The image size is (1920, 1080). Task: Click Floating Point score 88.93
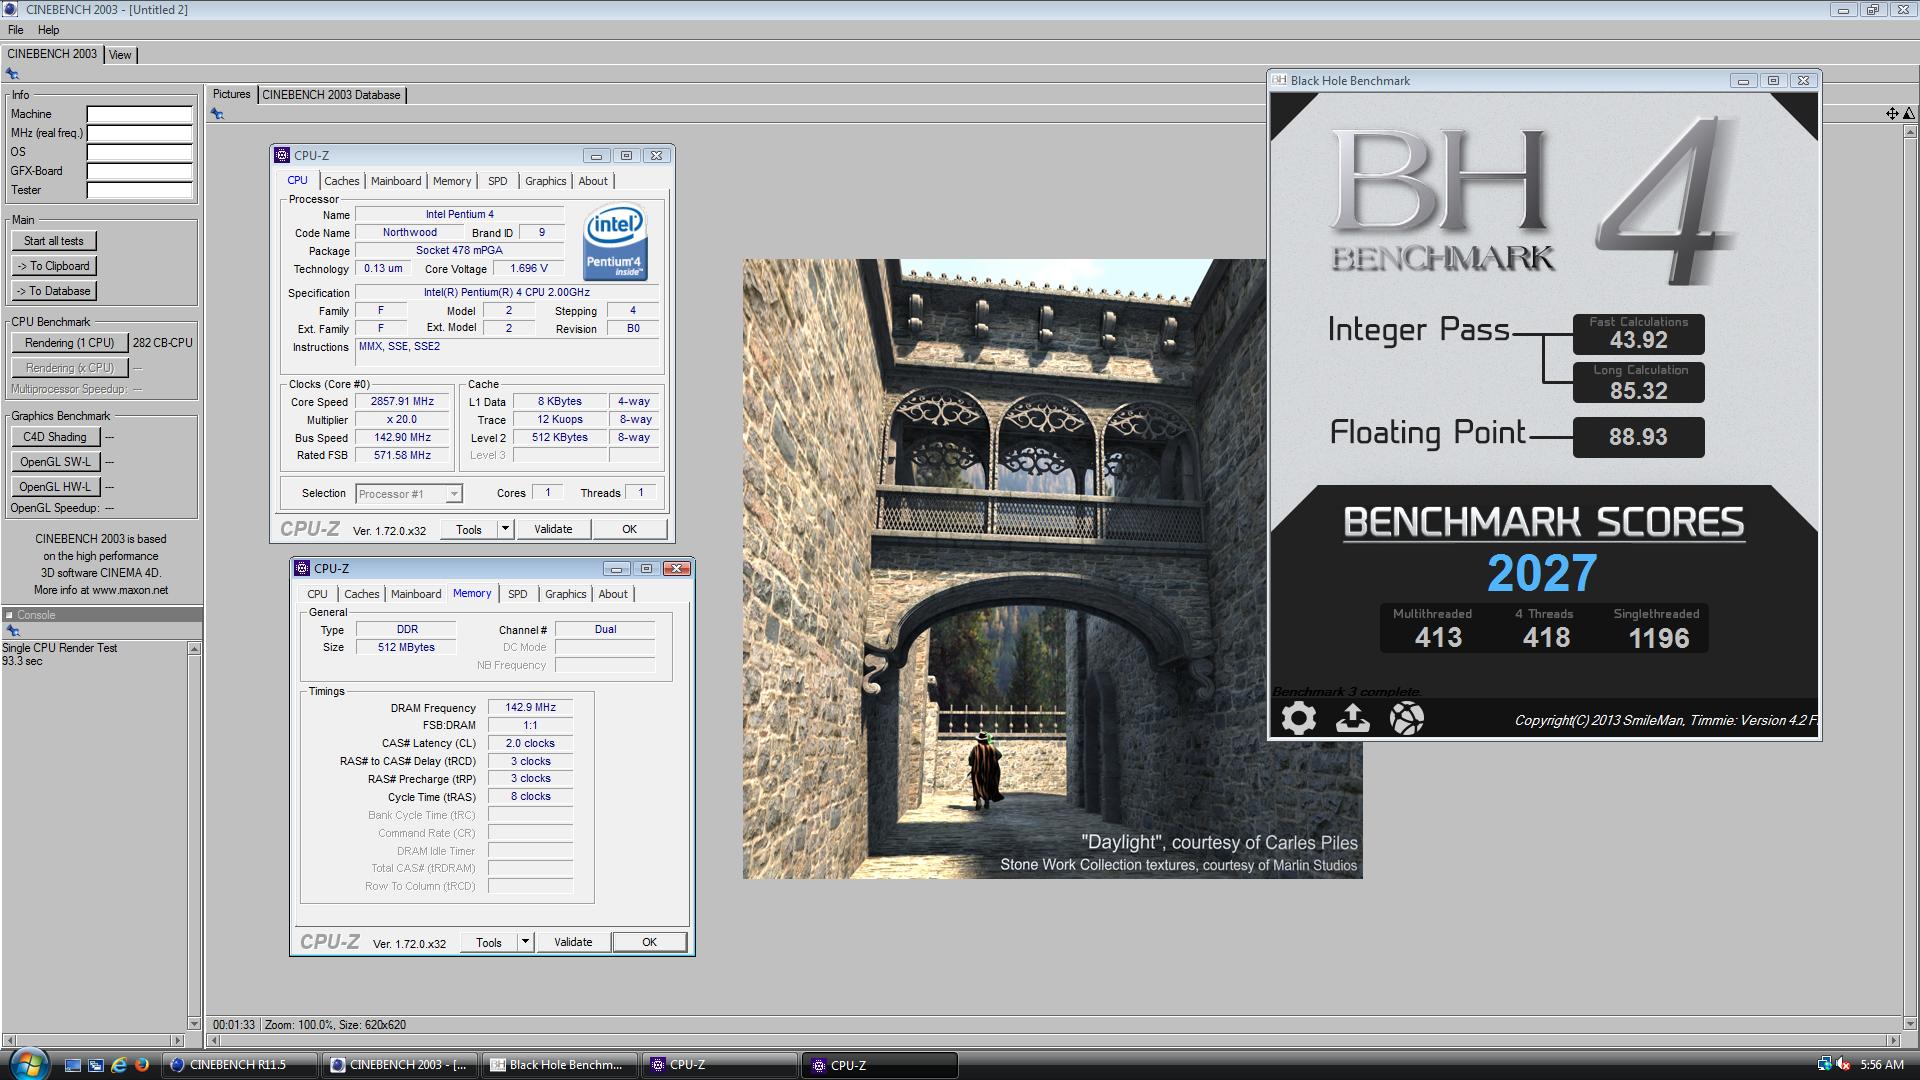[x=1638, y=437]
